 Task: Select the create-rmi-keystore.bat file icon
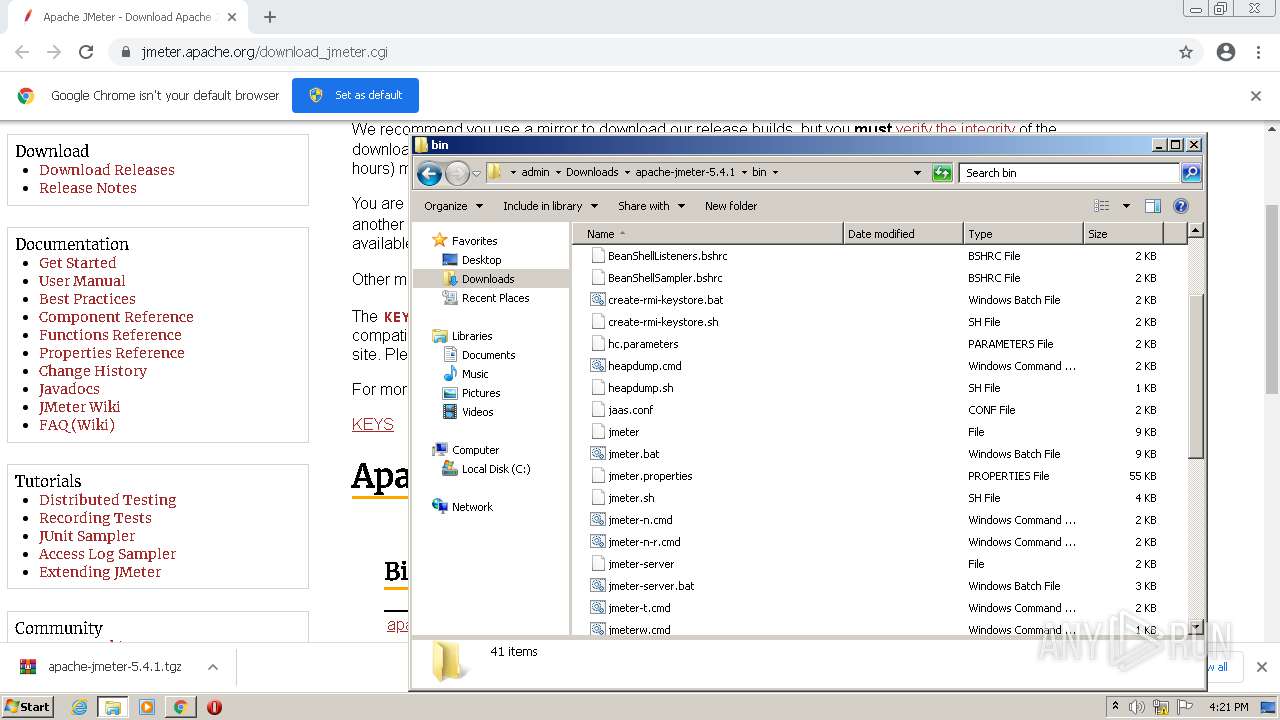pos(598,300)
